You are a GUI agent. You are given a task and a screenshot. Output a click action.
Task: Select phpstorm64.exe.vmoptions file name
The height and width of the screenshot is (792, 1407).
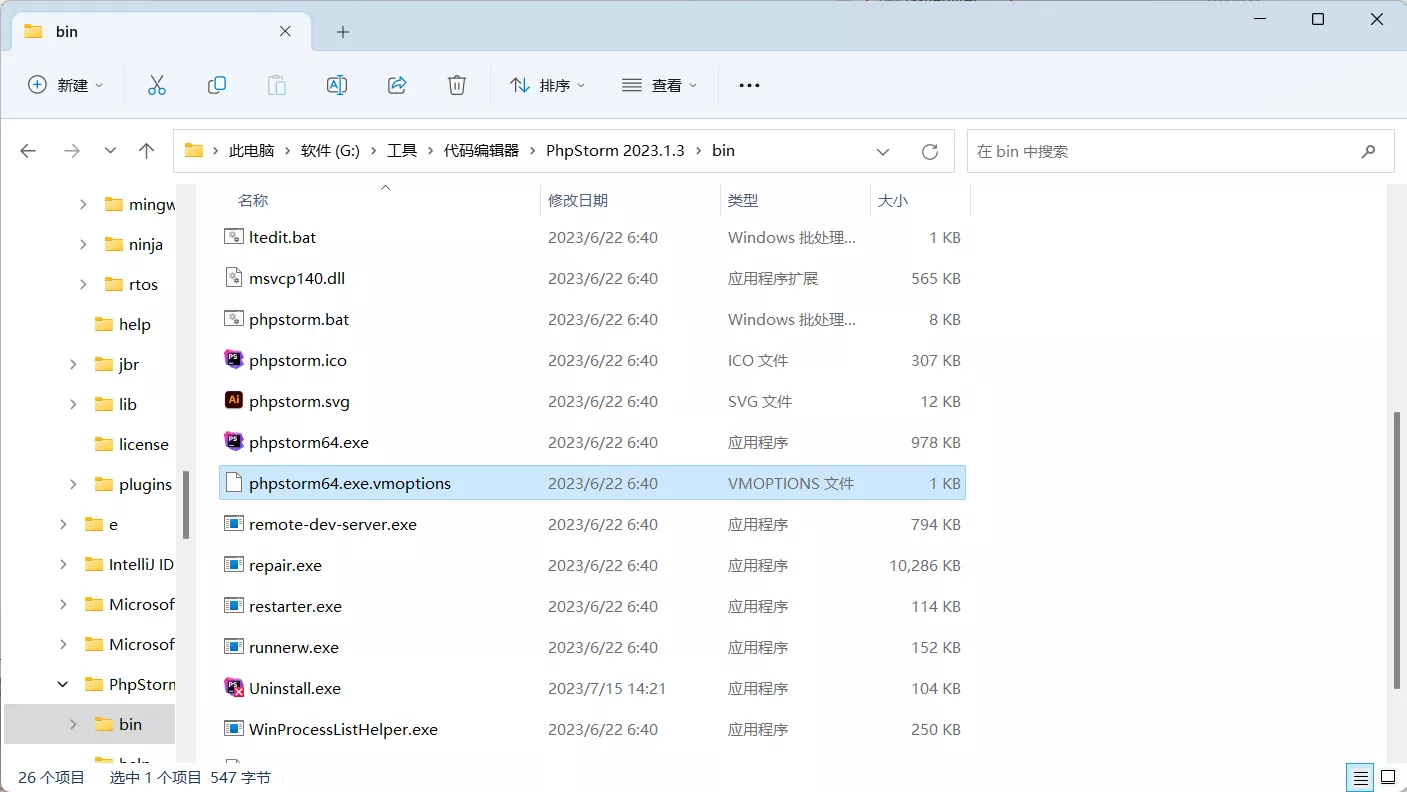(x=350, y=483)
